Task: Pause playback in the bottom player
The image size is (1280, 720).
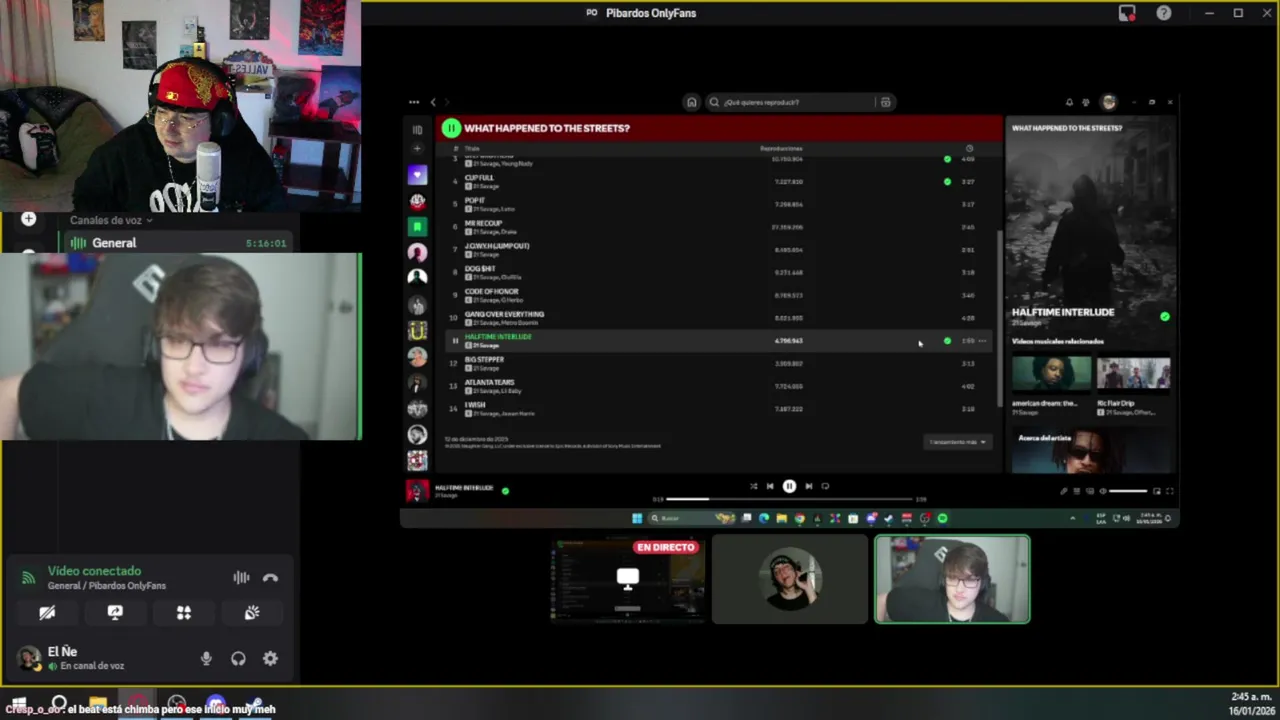Action: pos(789,486)
